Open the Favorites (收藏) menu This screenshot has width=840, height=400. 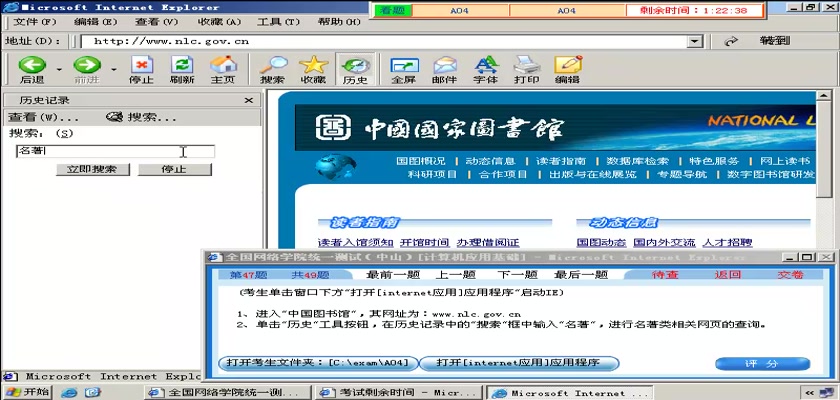[219, 22]
